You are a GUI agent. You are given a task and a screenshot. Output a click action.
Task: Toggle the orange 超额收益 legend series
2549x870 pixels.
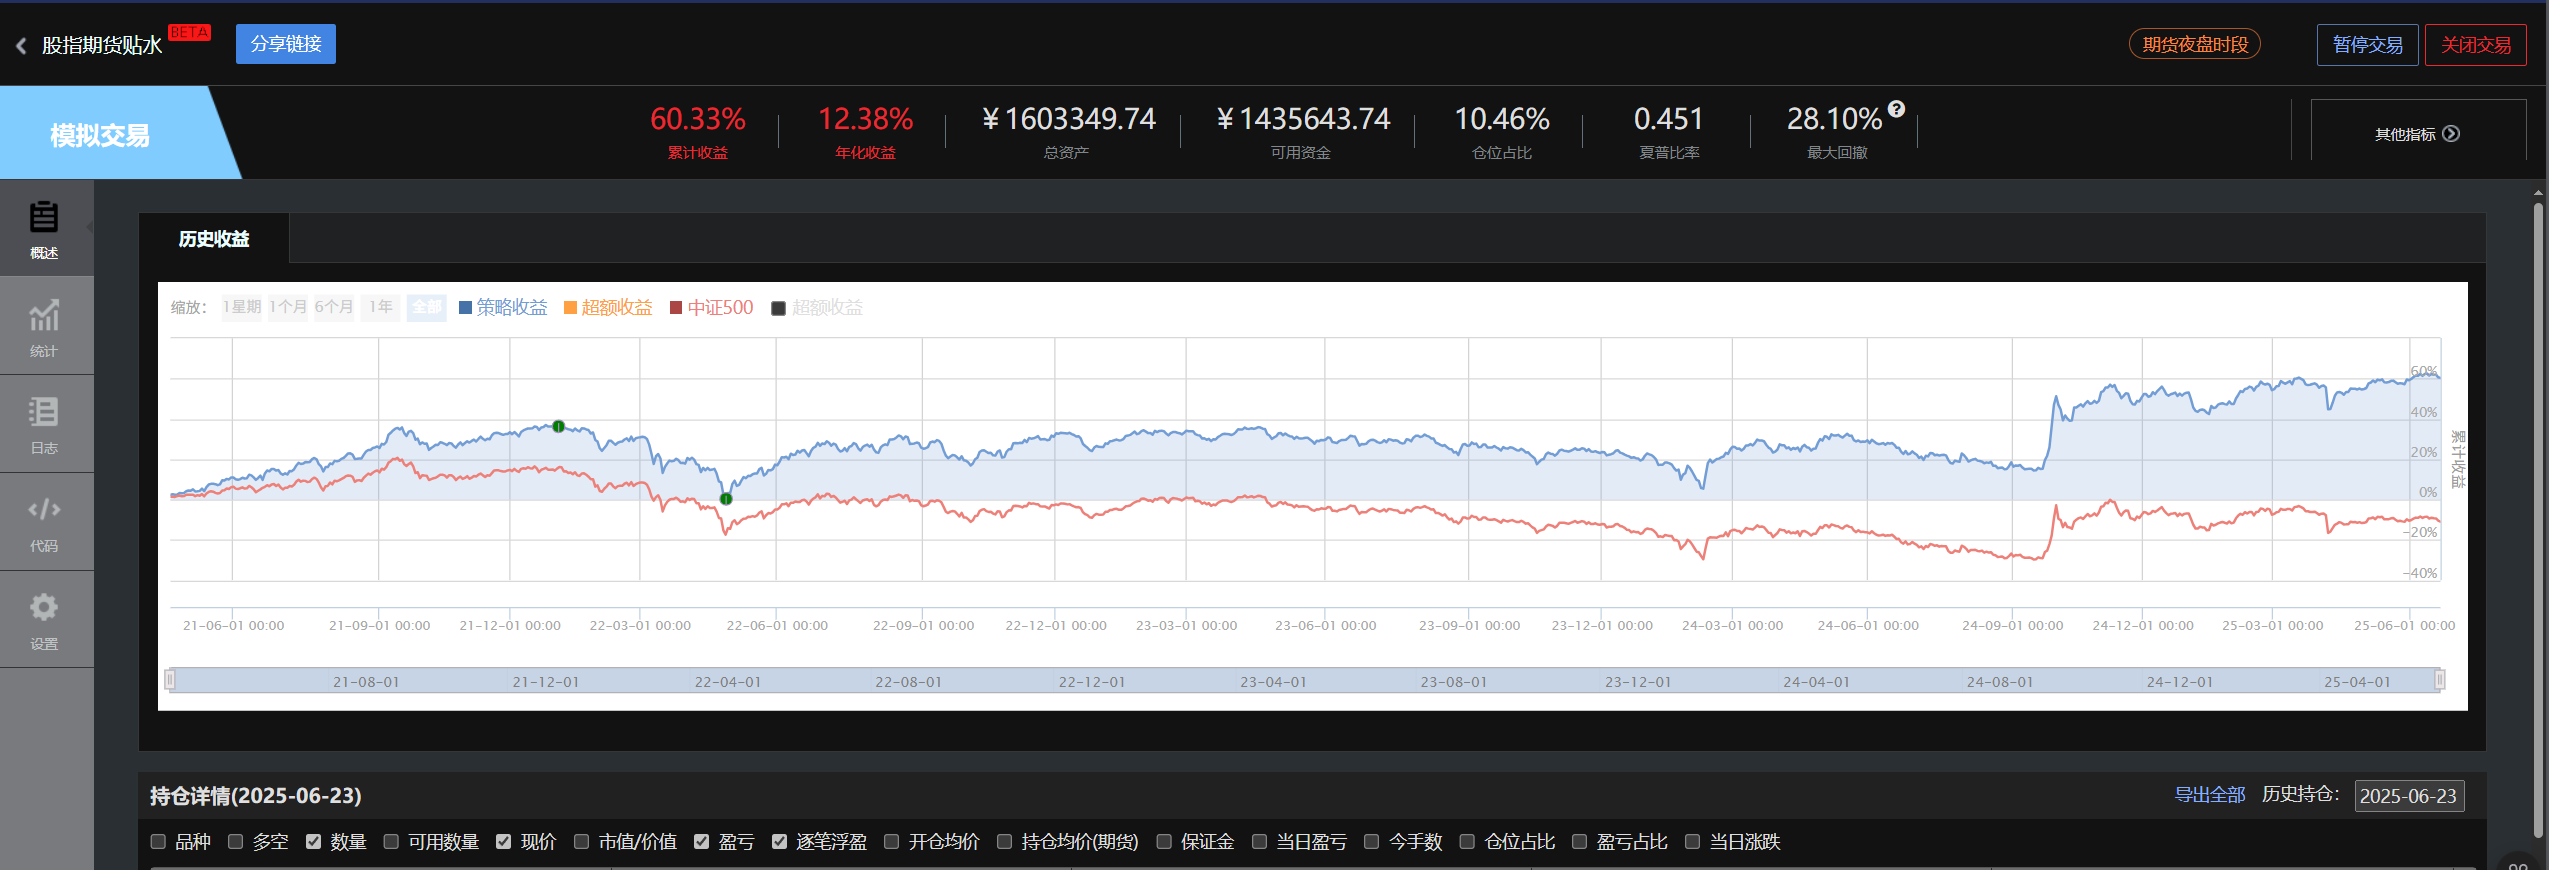pyautogui.click(x=608, y=307)
